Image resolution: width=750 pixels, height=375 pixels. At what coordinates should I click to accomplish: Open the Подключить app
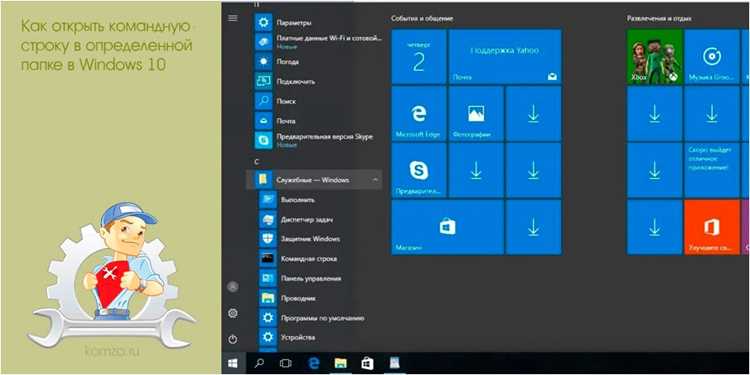[317, 81]
